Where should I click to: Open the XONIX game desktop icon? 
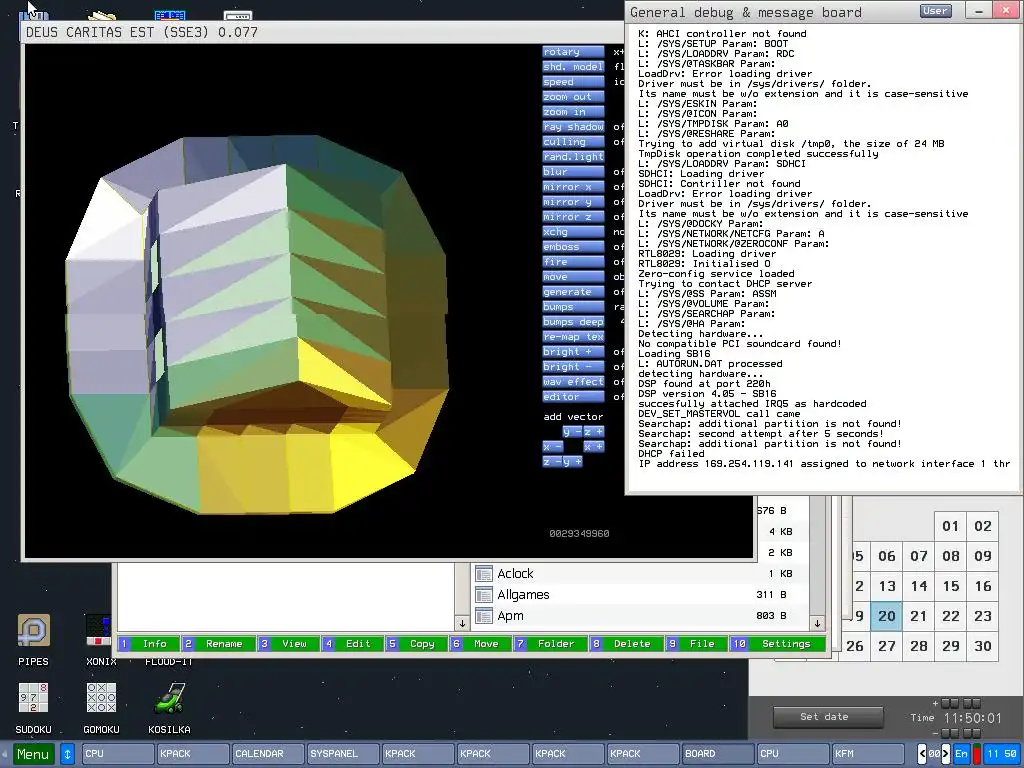(x=99, y=630)
